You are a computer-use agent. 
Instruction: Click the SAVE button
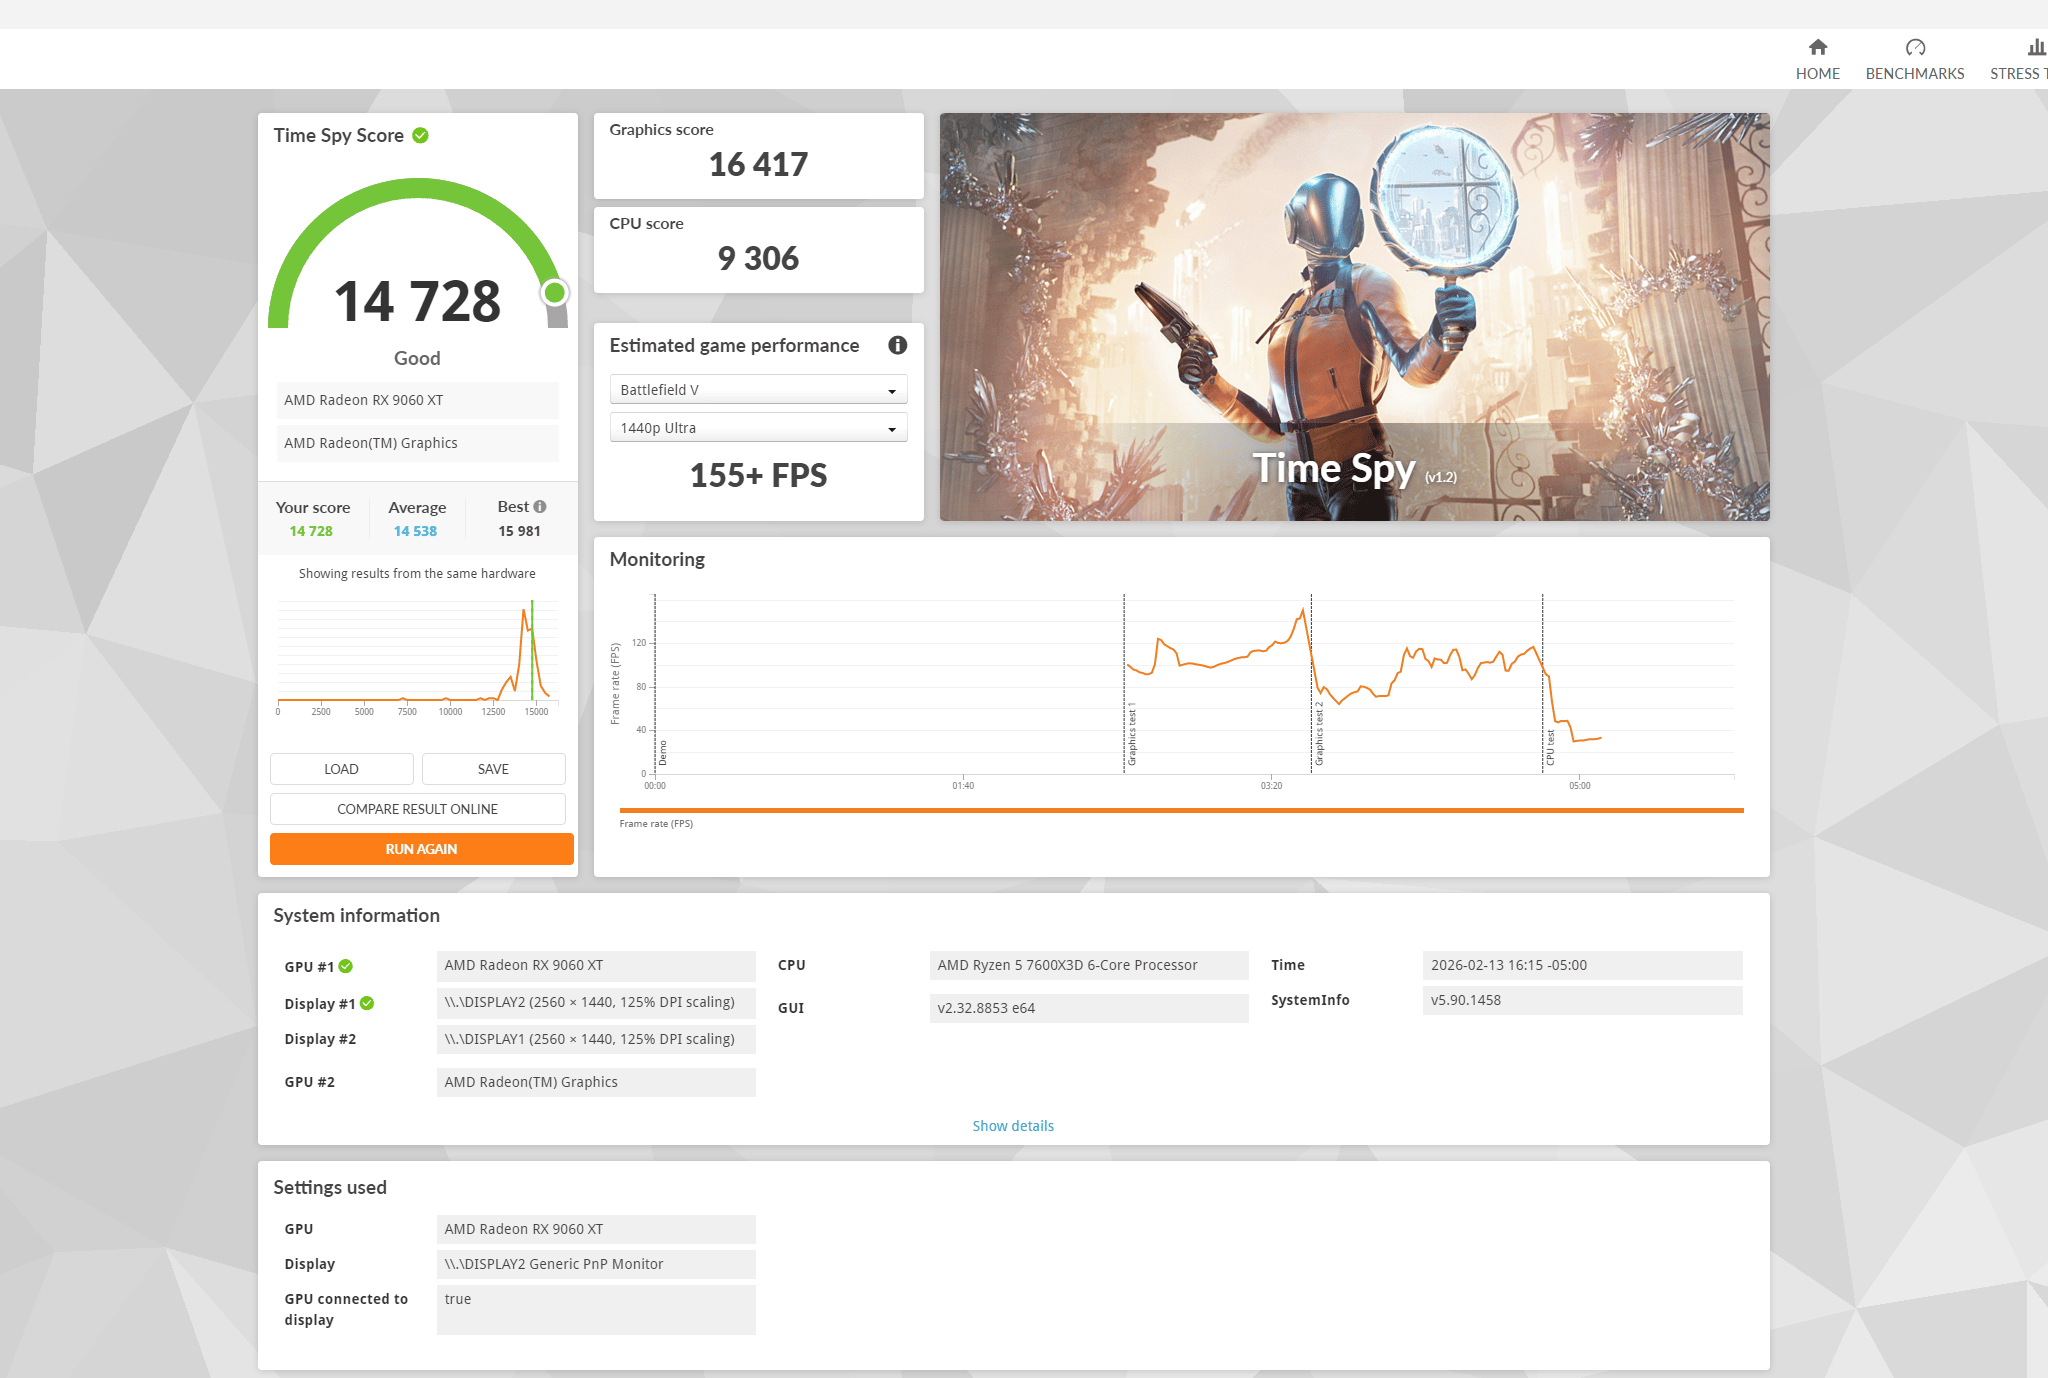click(x=493, y=769)
